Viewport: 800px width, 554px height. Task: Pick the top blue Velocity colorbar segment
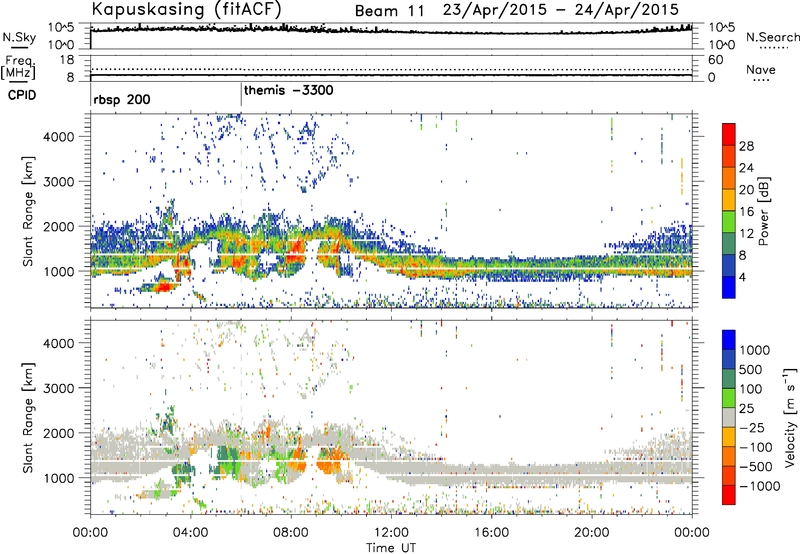729,340
